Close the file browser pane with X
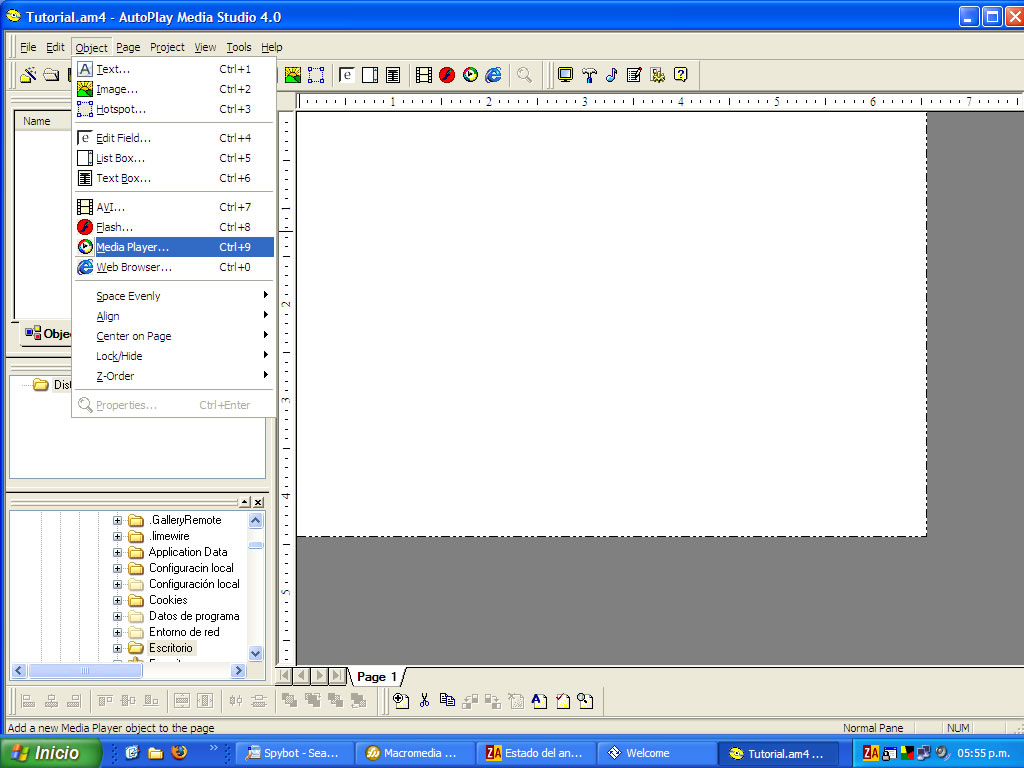The image size is (1024, 768). point(259,502)
